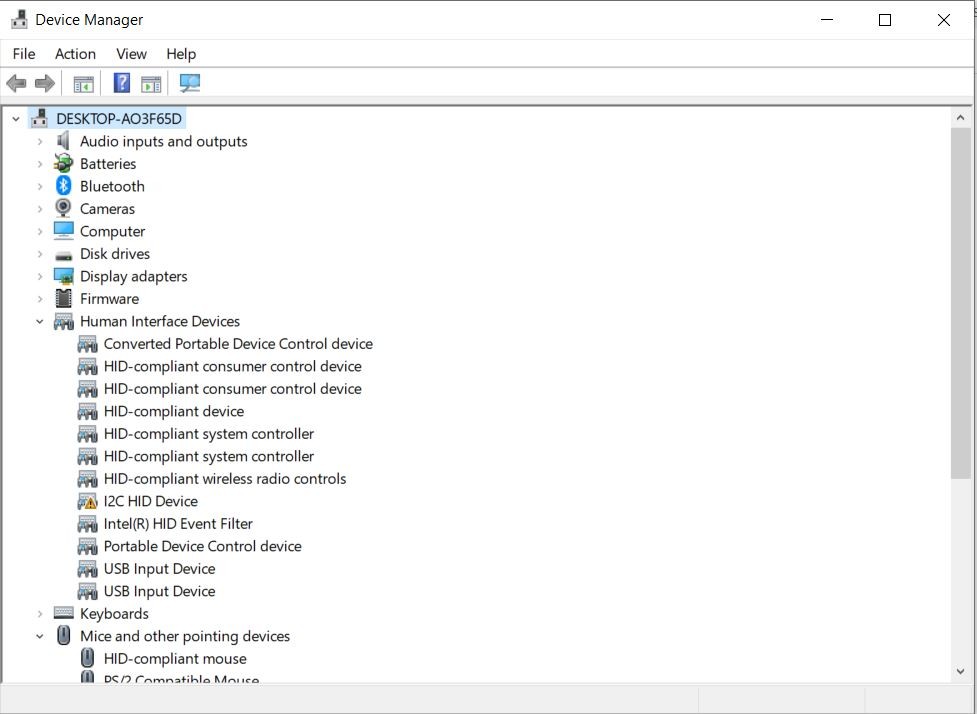Select 'Intel(R) HID Event Filter' text
Screen dimensions: 977x714
(178, 524)
